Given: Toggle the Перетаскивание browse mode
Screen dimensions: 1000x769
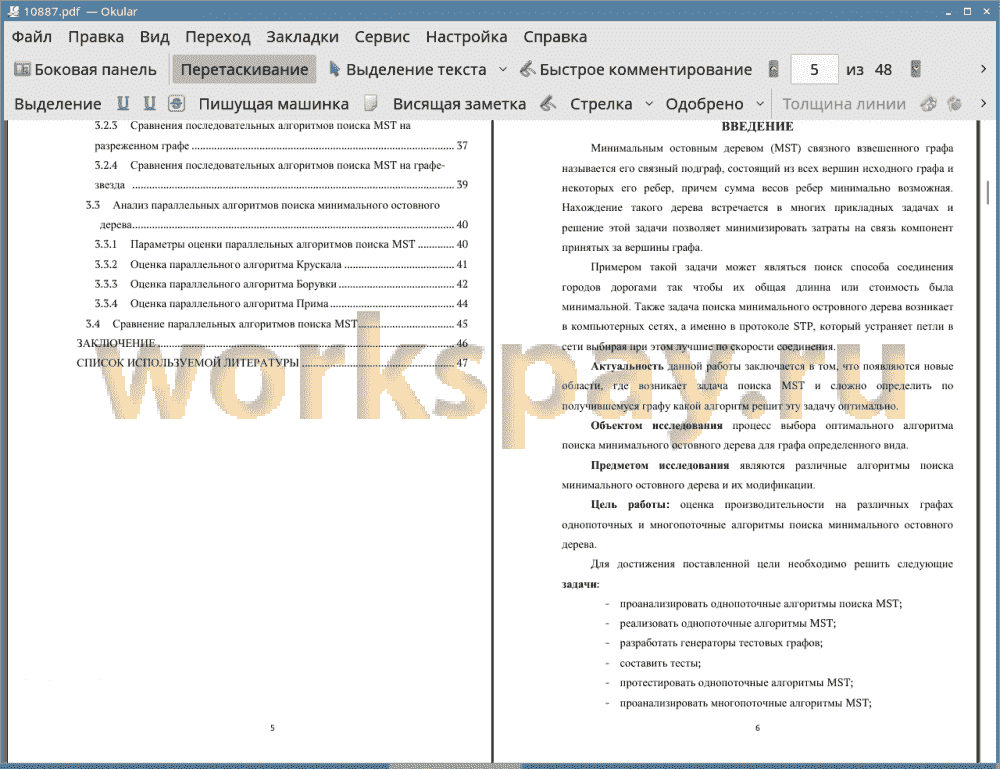Looking at the screenshot, I should (x=244, y=70).
